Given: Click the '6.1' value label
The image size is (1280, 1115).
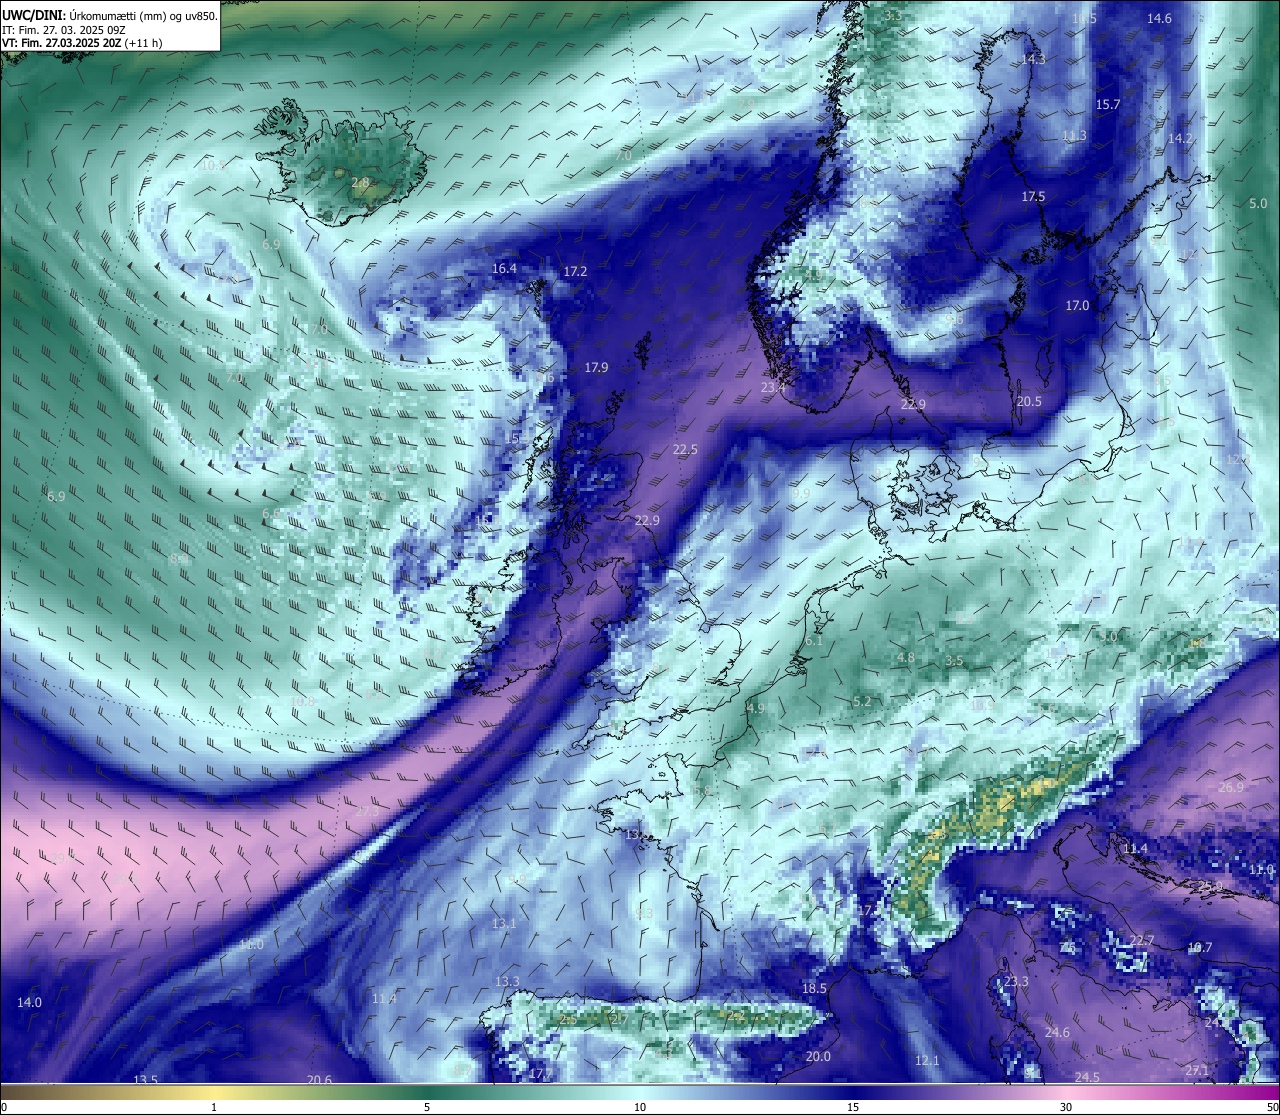Looking at the screenshot, I should click(x=814, y=641).
